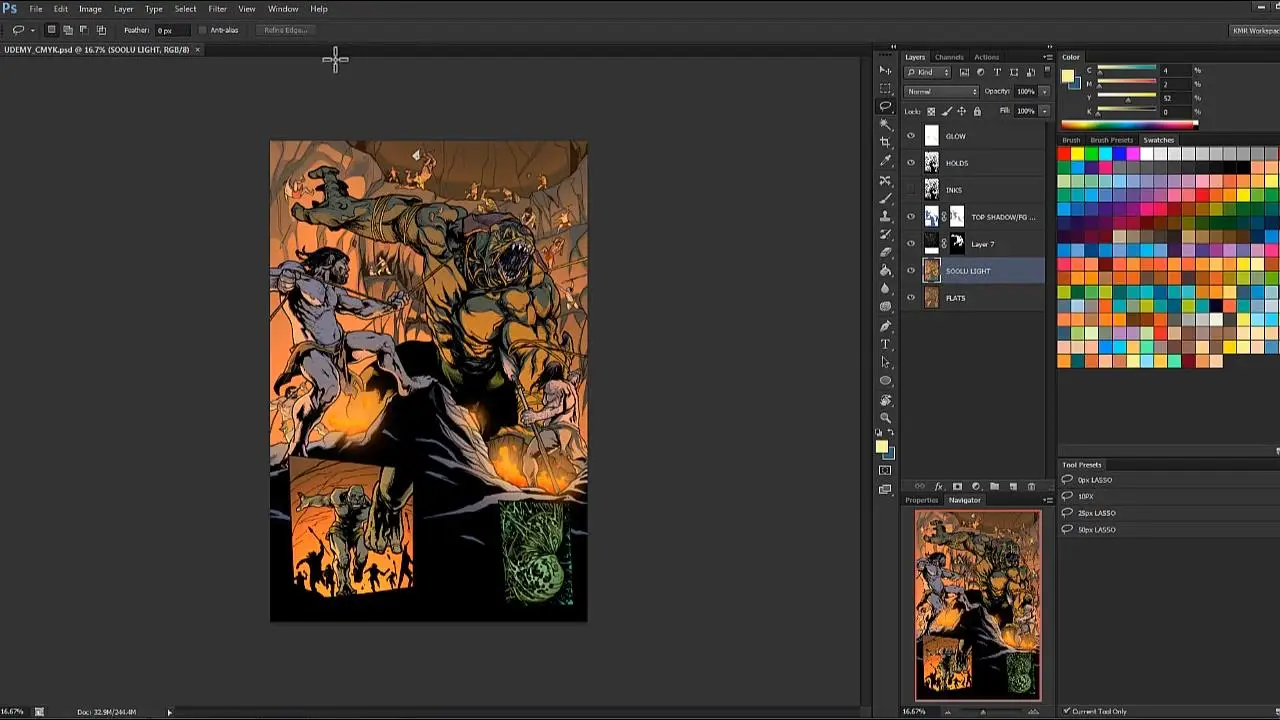Open the Opacity slider dropdown arrow
Viewport: 1280px width, 720px height.
tap(1044, 91)
